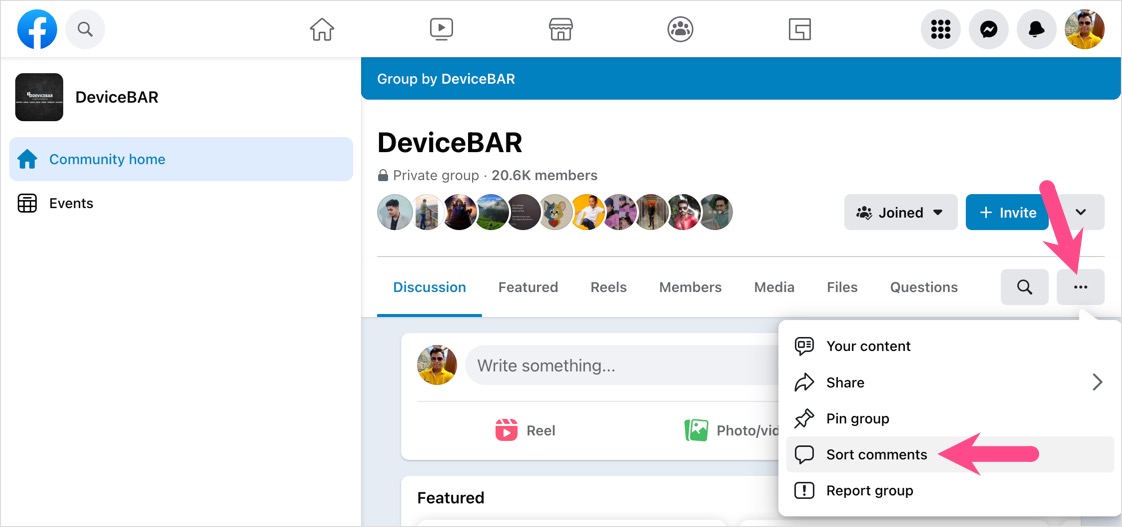This screenshot has width=1122, height=527.
Task: Click the Photo/video button in composer
Action: tap(731, 430)
